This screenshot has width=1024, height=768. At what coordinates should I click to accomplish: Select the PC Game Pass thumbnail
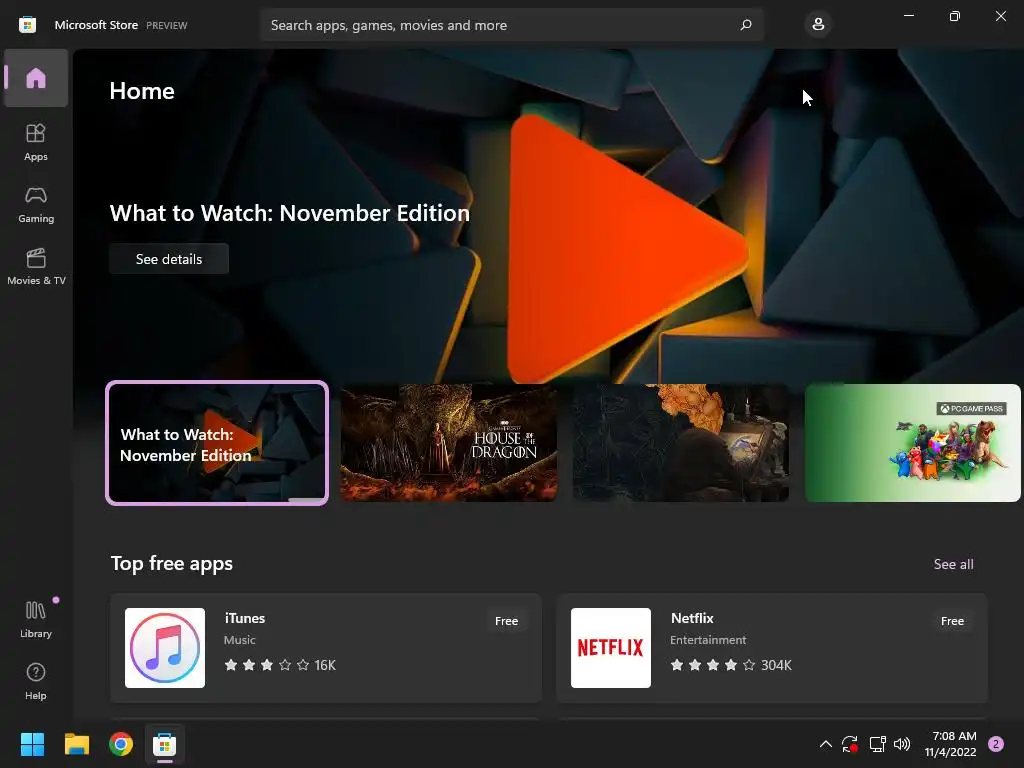coord(913,443)
